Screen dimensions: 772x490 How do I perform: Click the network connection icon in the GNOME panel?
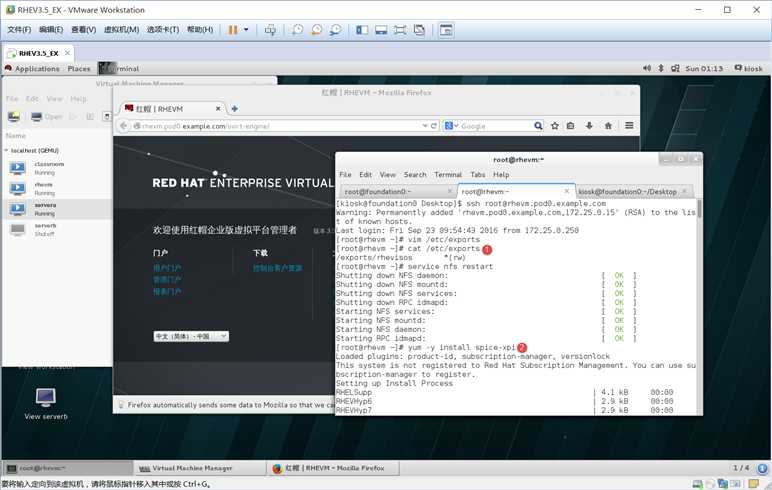(675, 68)
